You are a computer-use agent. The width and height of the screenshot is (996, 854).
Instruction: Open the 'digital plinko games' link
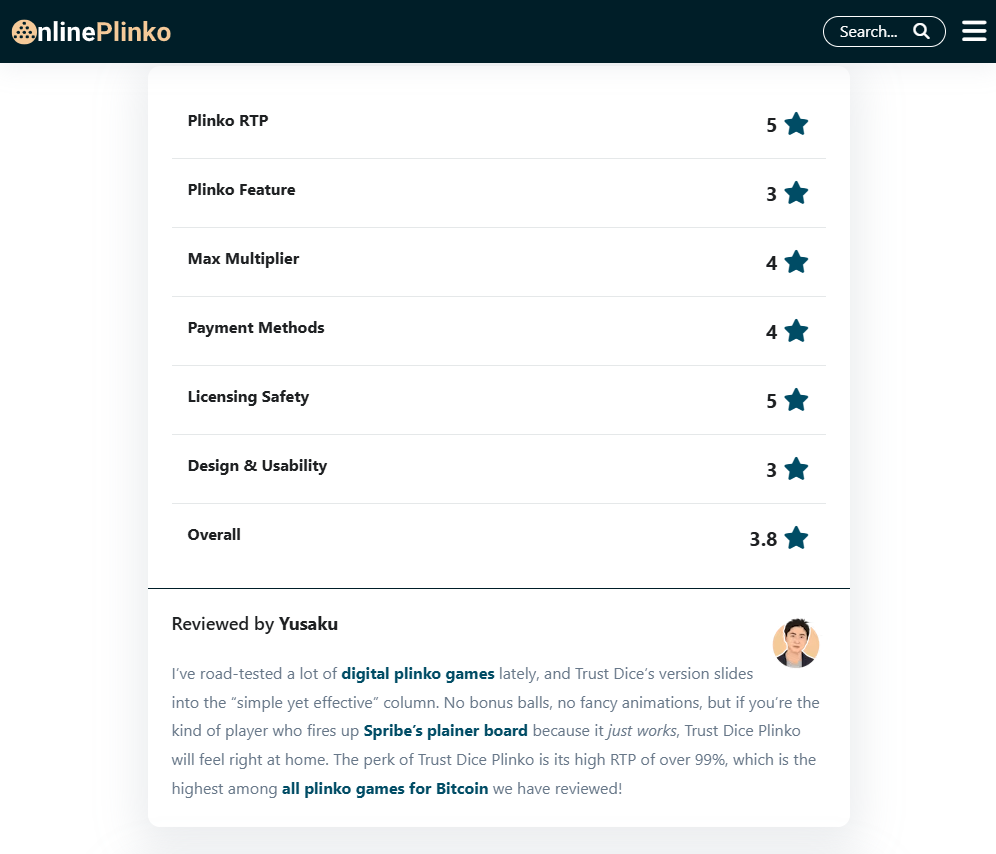(x=418, y=674)
